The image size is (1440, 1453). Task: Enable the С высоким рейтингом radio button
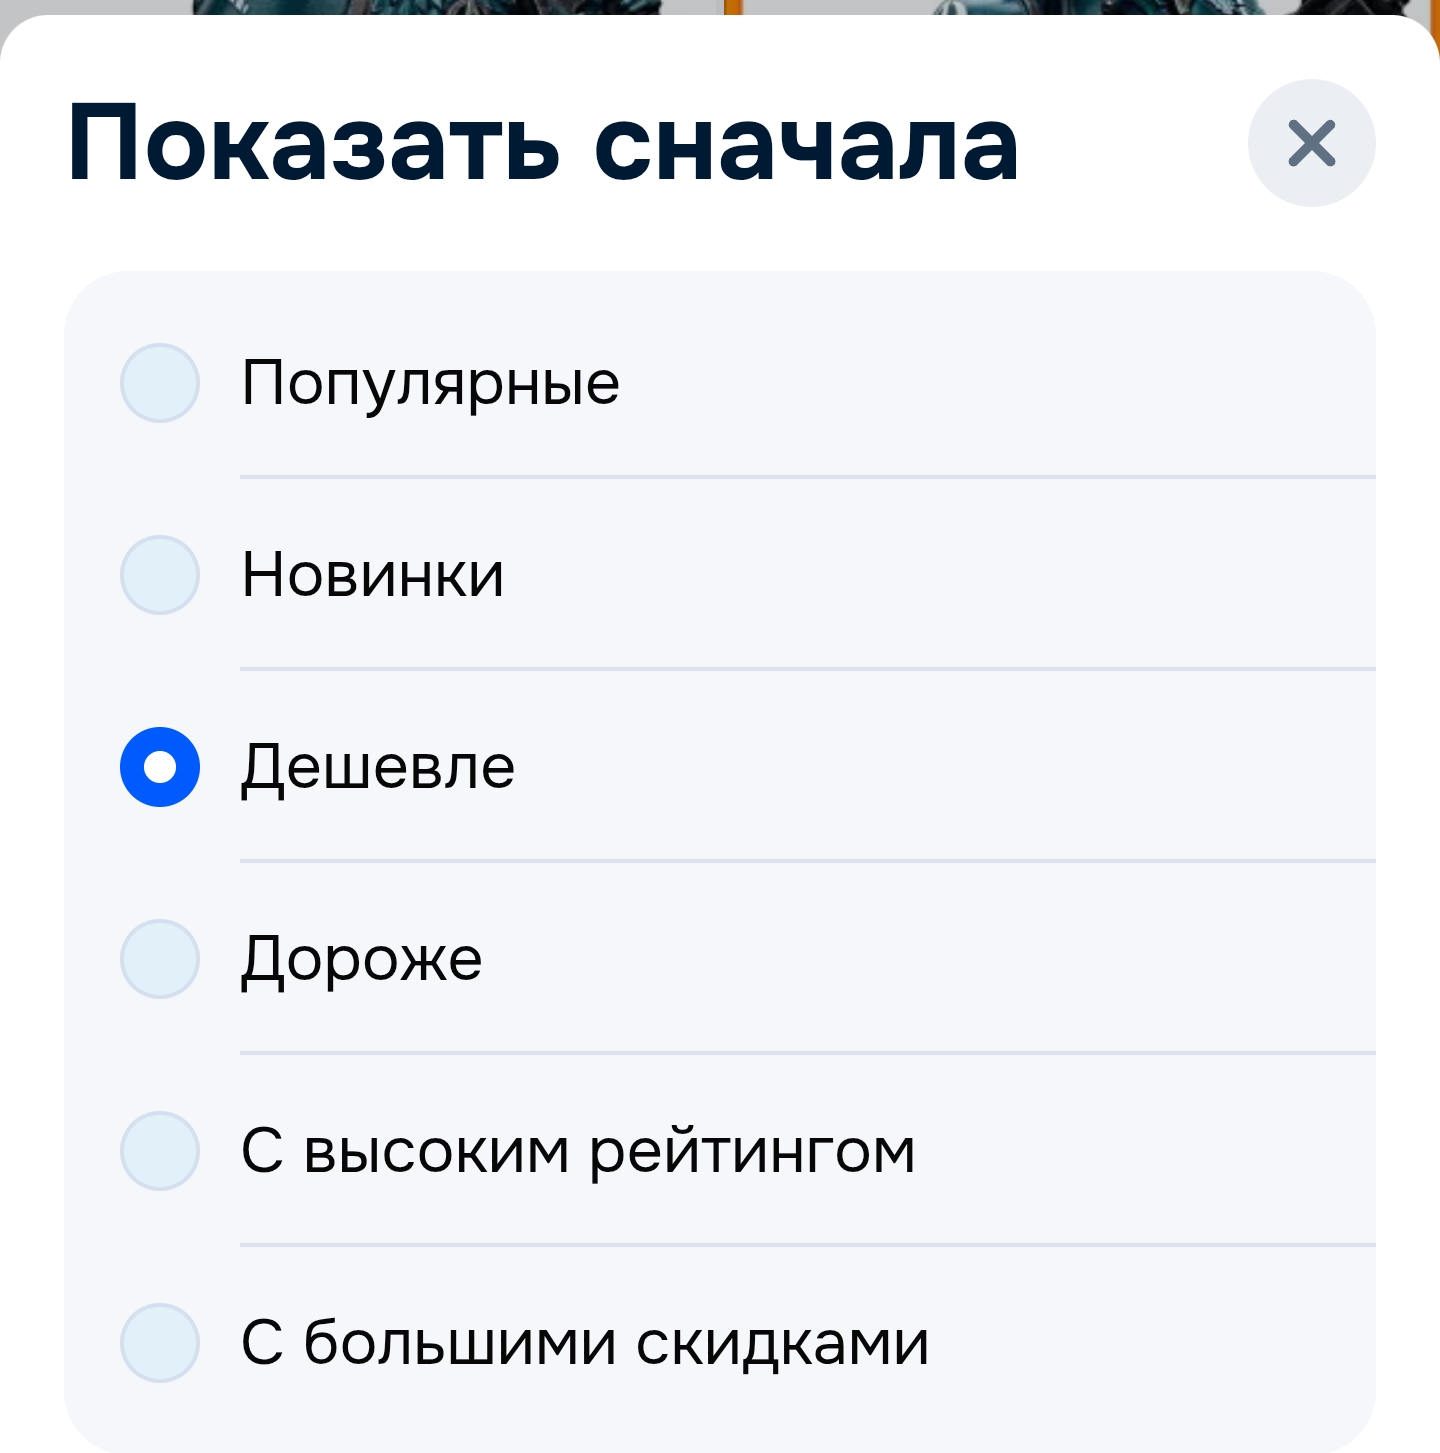click(x=160, y=1151)
